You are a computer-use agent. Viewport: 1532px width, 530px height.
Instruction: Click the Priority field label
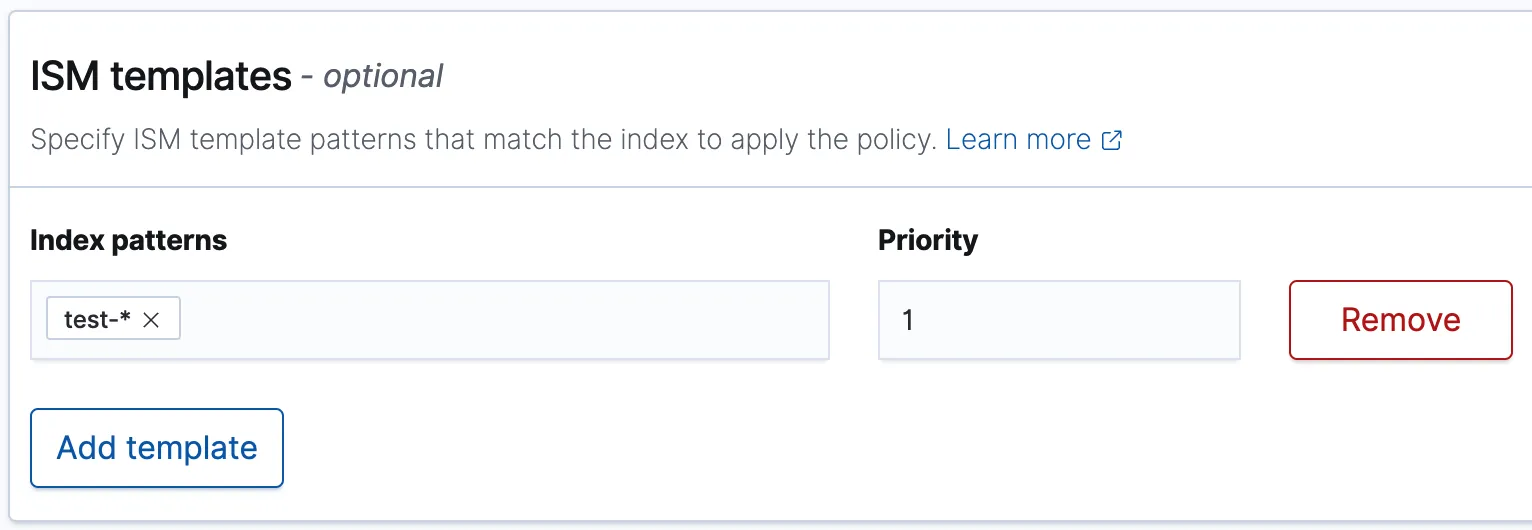928,240
